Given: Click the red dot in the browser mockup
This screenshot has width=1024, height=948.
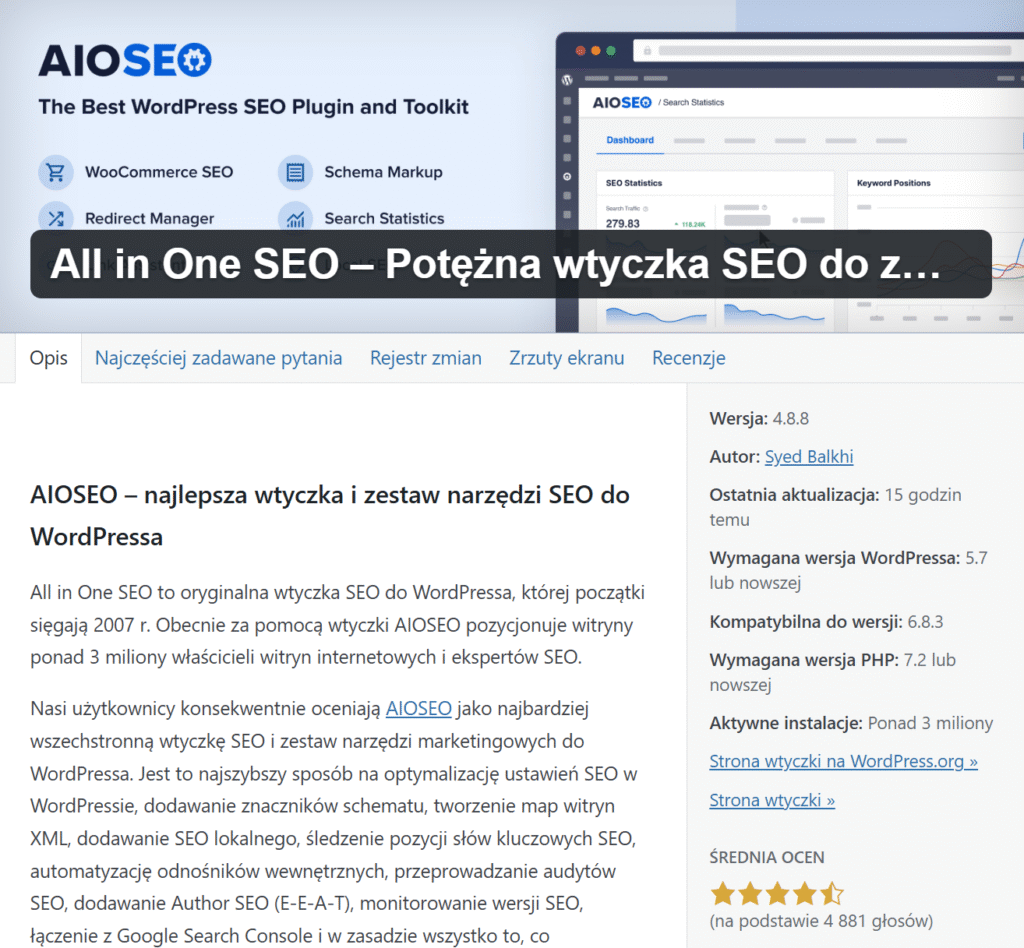Looking at the screenshot, I should (580, 50).
